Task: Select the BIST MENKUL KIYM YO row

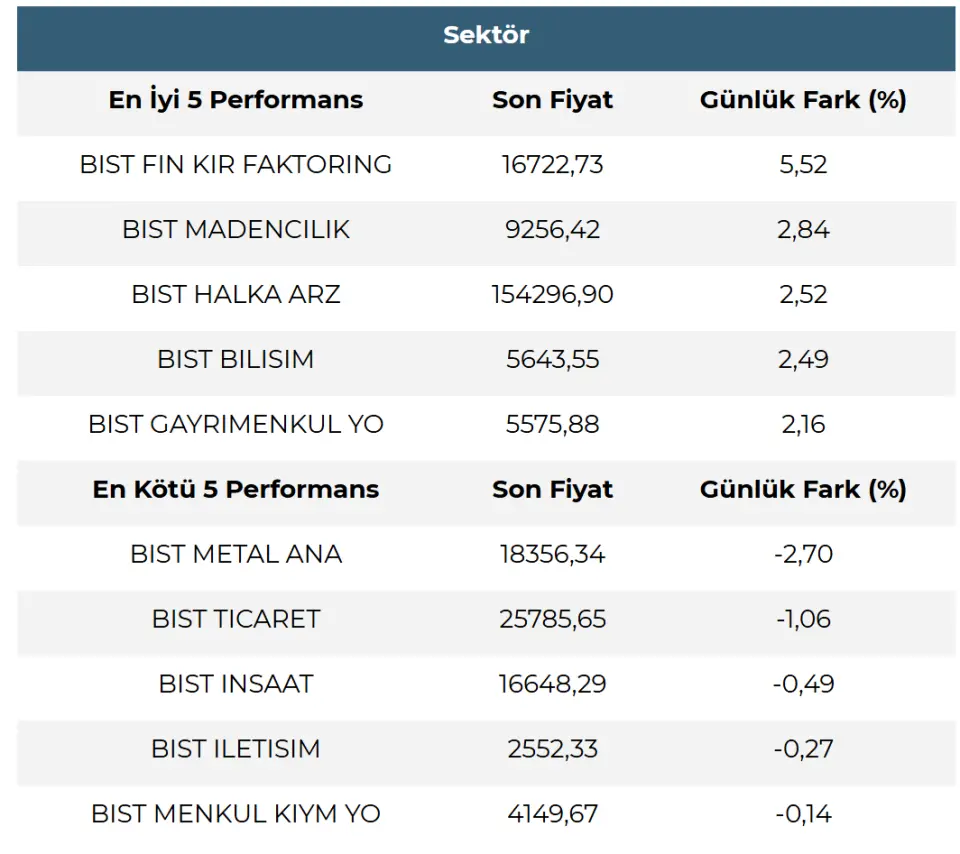Action: pos(236,814)
